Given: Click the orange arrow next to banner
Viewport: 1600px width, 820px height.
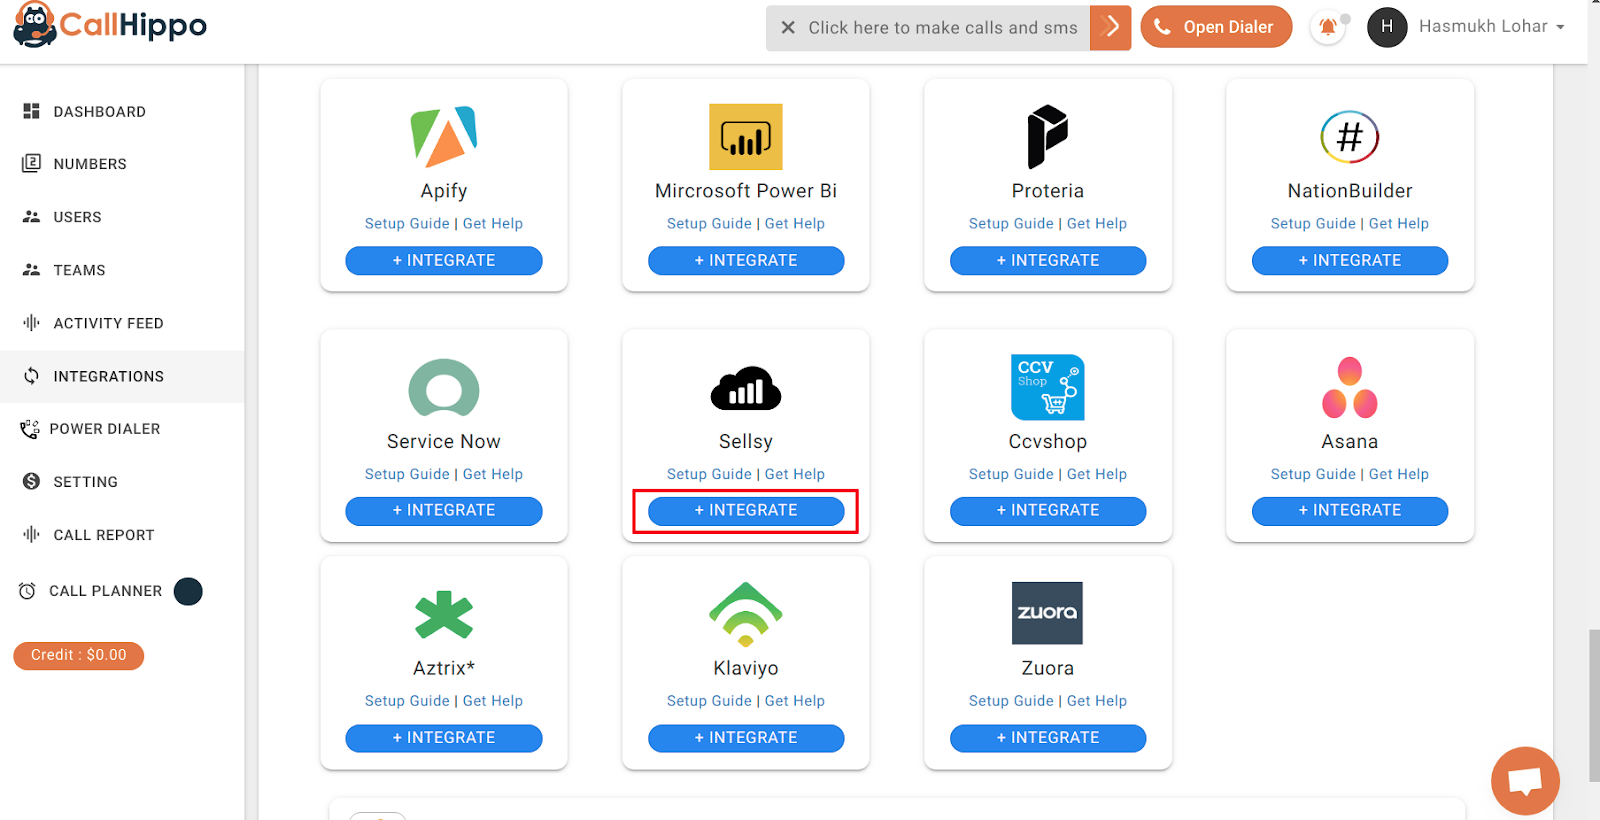Looking at the screenshot, I should [1110, 28].
